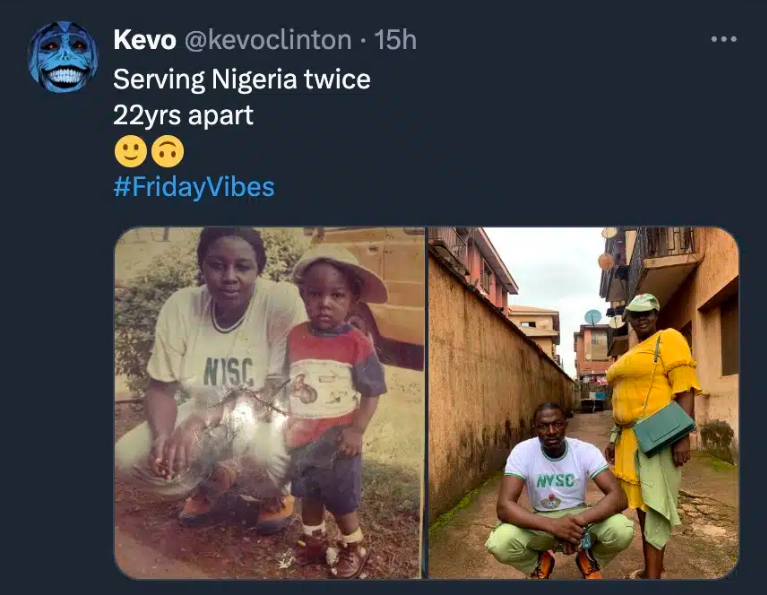Open Kevo's blue mask profile avatar
This screenshot has height=595, width=767.
pyautogui.click(x=64, y=57)
